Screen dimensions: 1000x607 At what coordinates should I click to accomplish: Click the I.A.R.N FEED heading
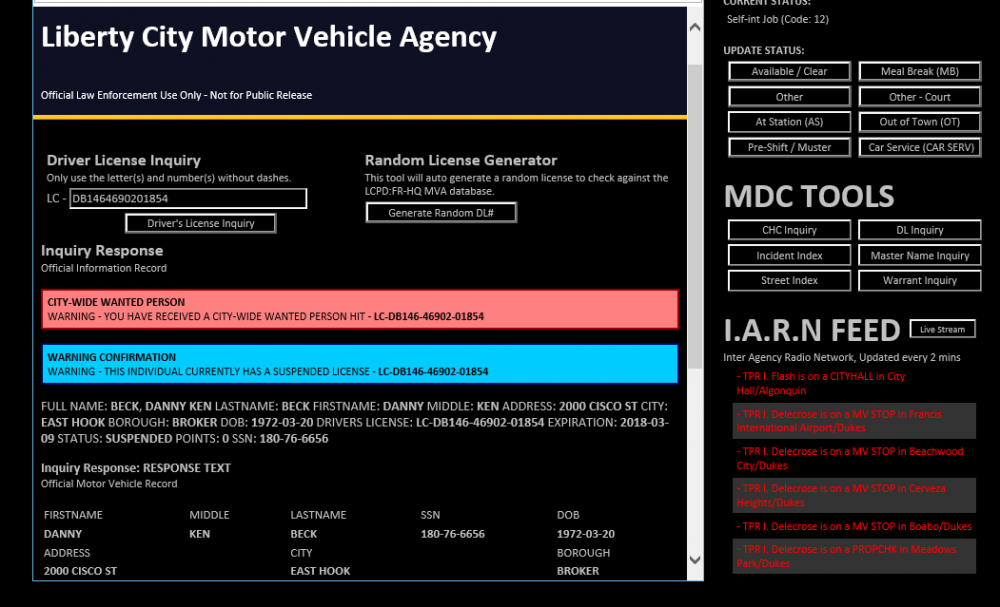coord(812,330)
